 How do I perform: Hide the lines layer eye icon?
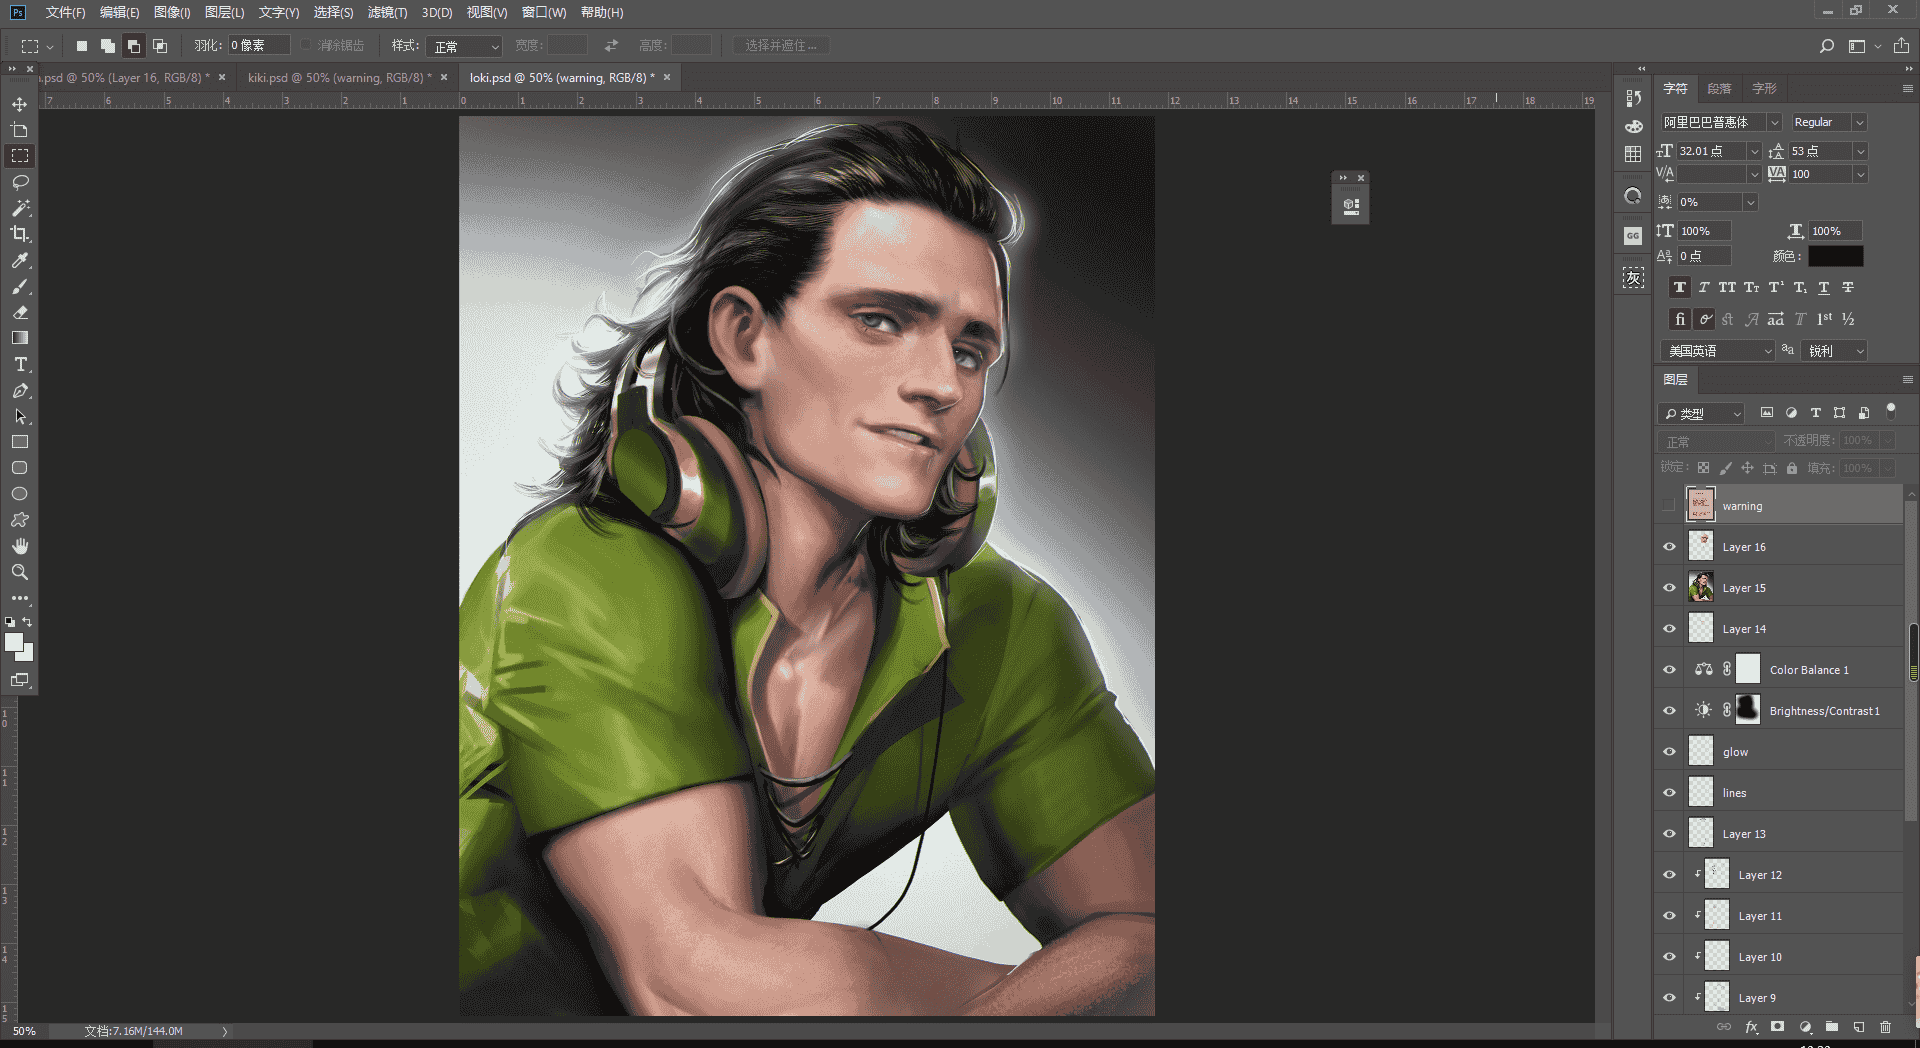click(x=1669, y=793)
